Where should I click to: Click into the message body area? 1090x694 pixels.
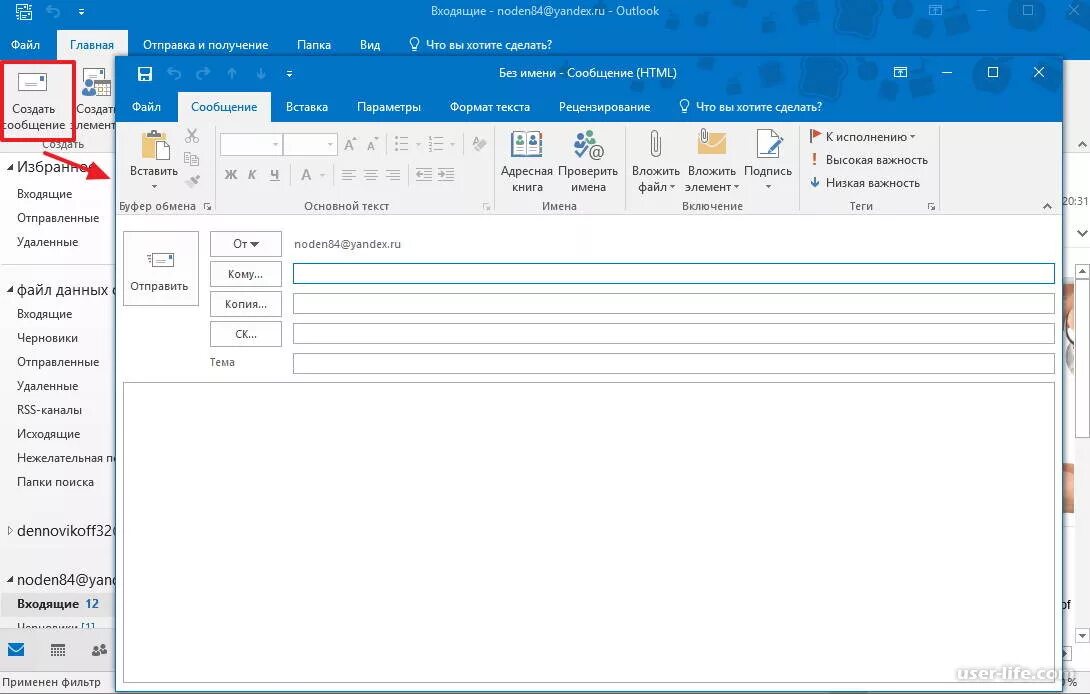click(x=589, y=532)
